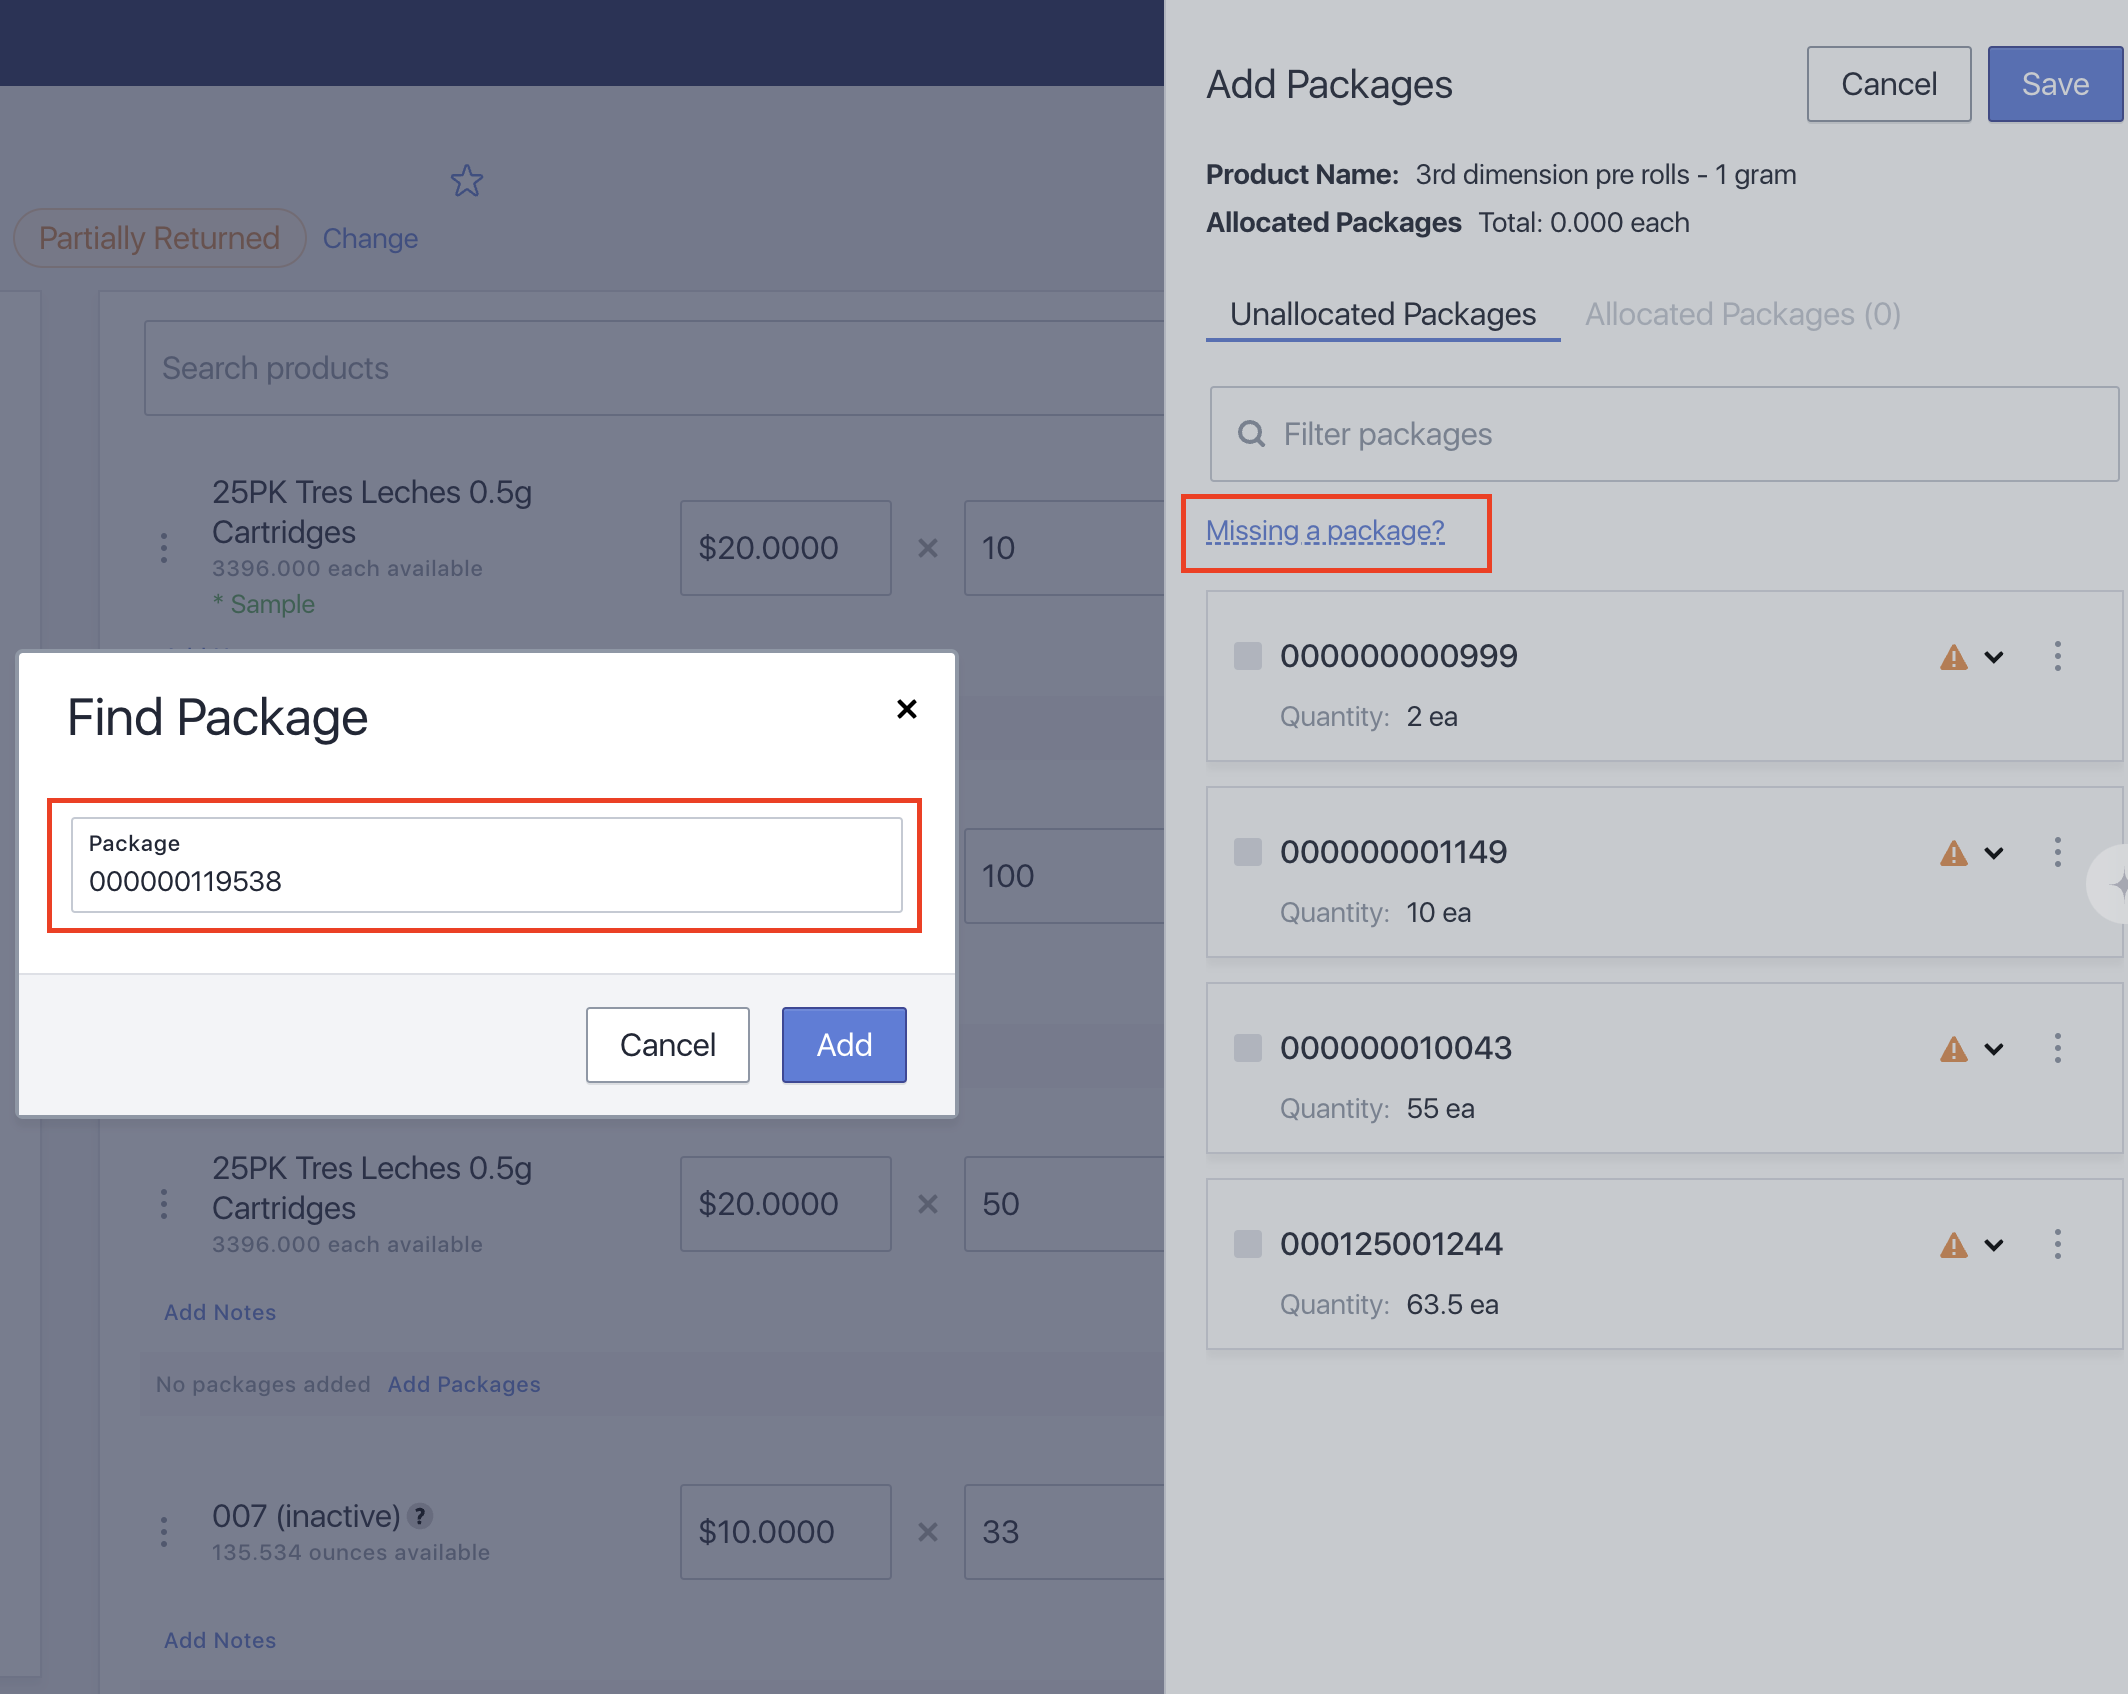Image resolution: width=2128 pixels, height=1694 pixels.
Task: Click help icon next to 007 (inactive)
Action: [421, 1516]
